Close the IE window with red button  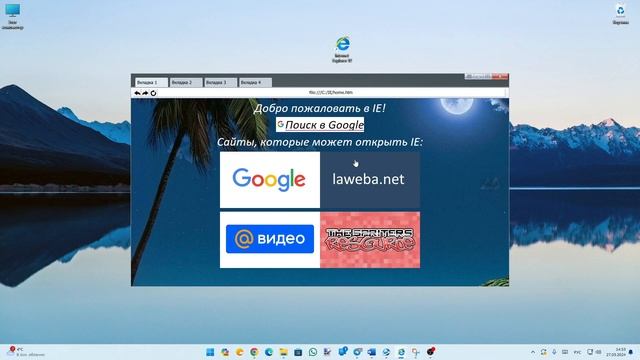click(x=500, y=76)
